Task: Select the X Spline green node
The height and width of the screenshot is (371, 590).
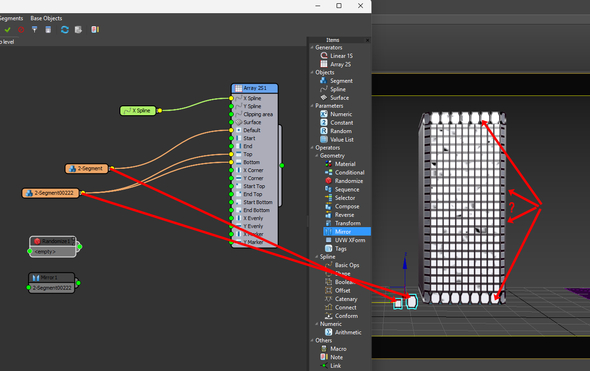Action: point(138,111)
